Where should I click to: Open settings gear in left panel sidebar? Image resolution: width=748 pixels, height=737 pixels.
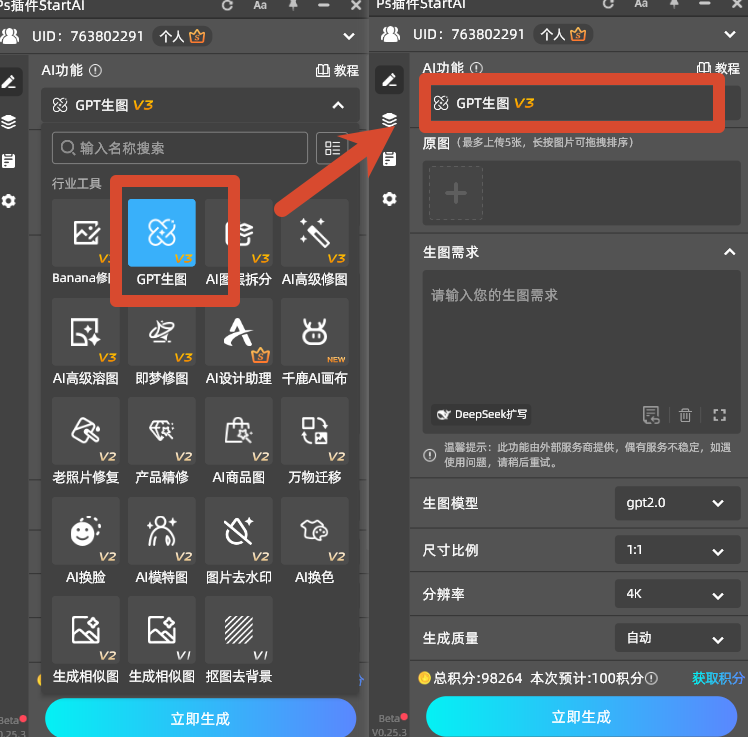[x=9, y=201]
